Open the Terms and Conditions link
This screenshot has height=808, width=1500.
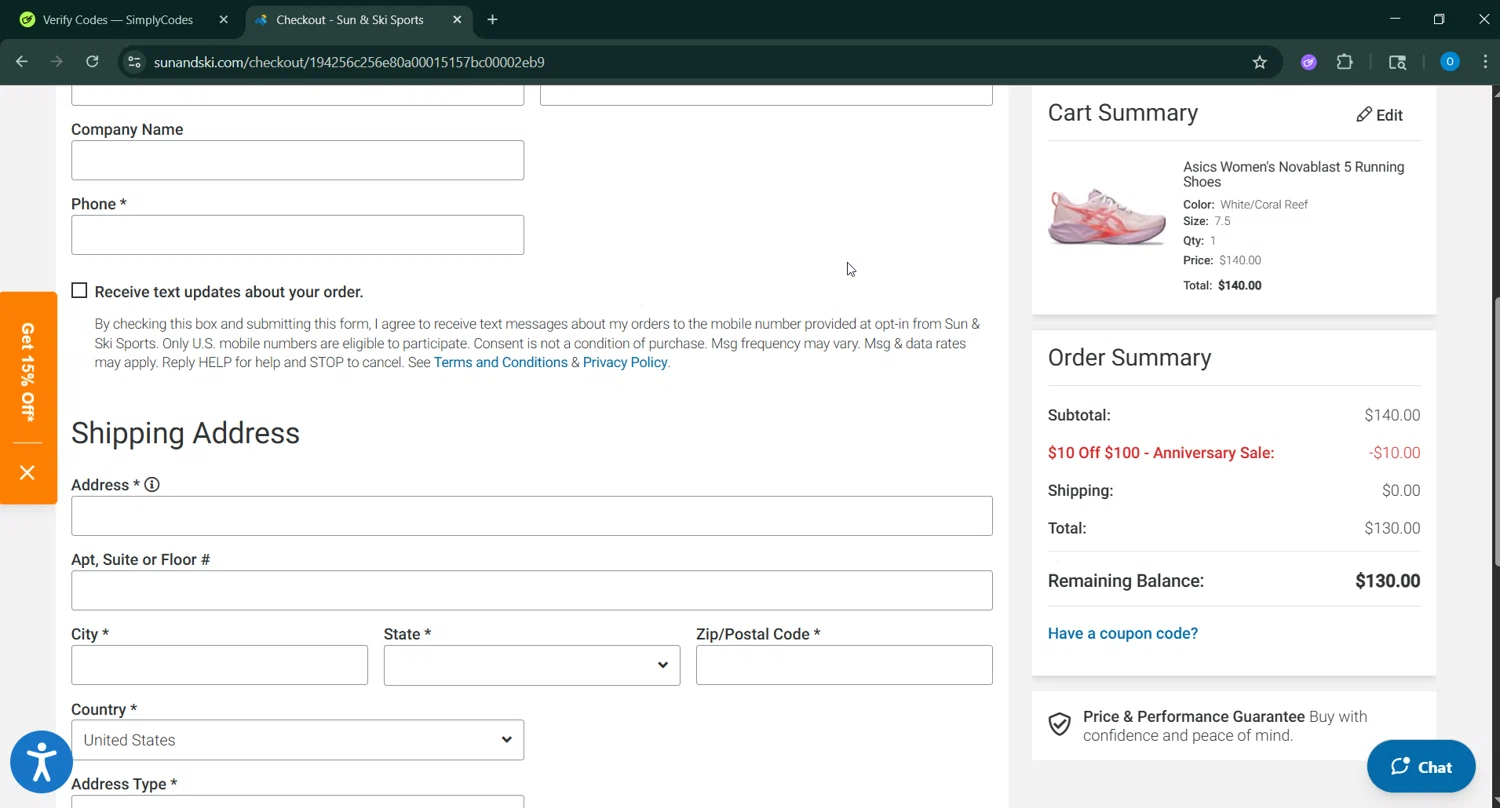click(x=500, y=362)
